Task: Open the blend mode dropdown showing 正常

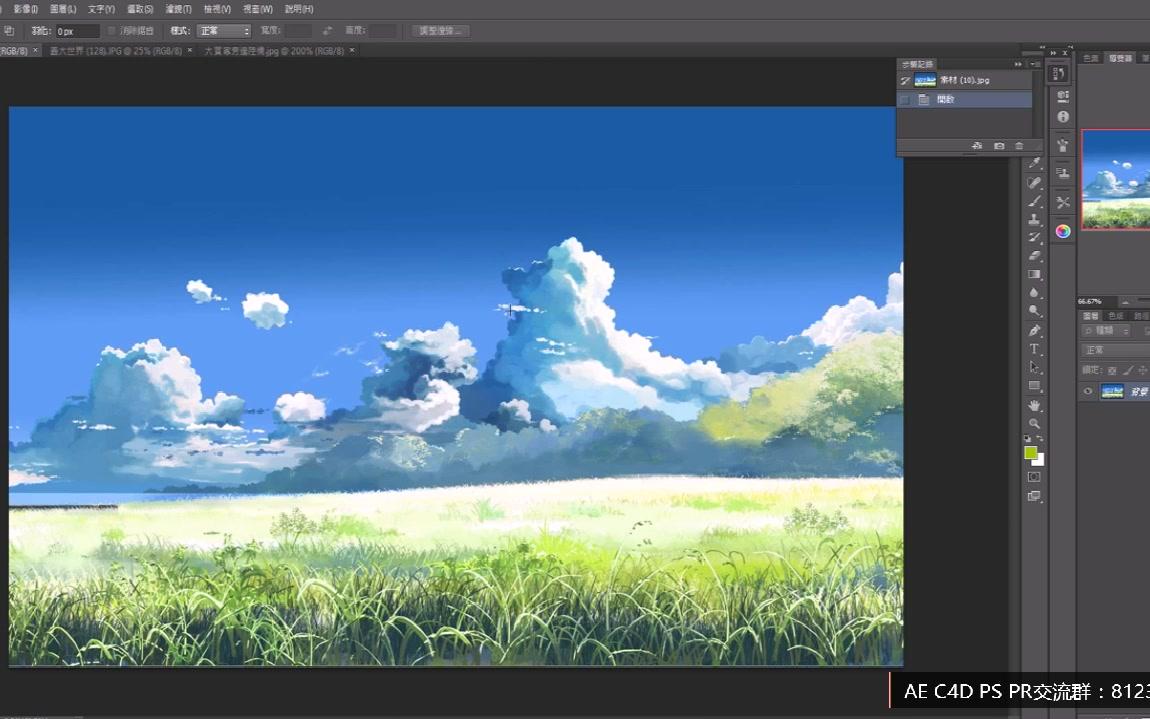Action: point(1100,348)
